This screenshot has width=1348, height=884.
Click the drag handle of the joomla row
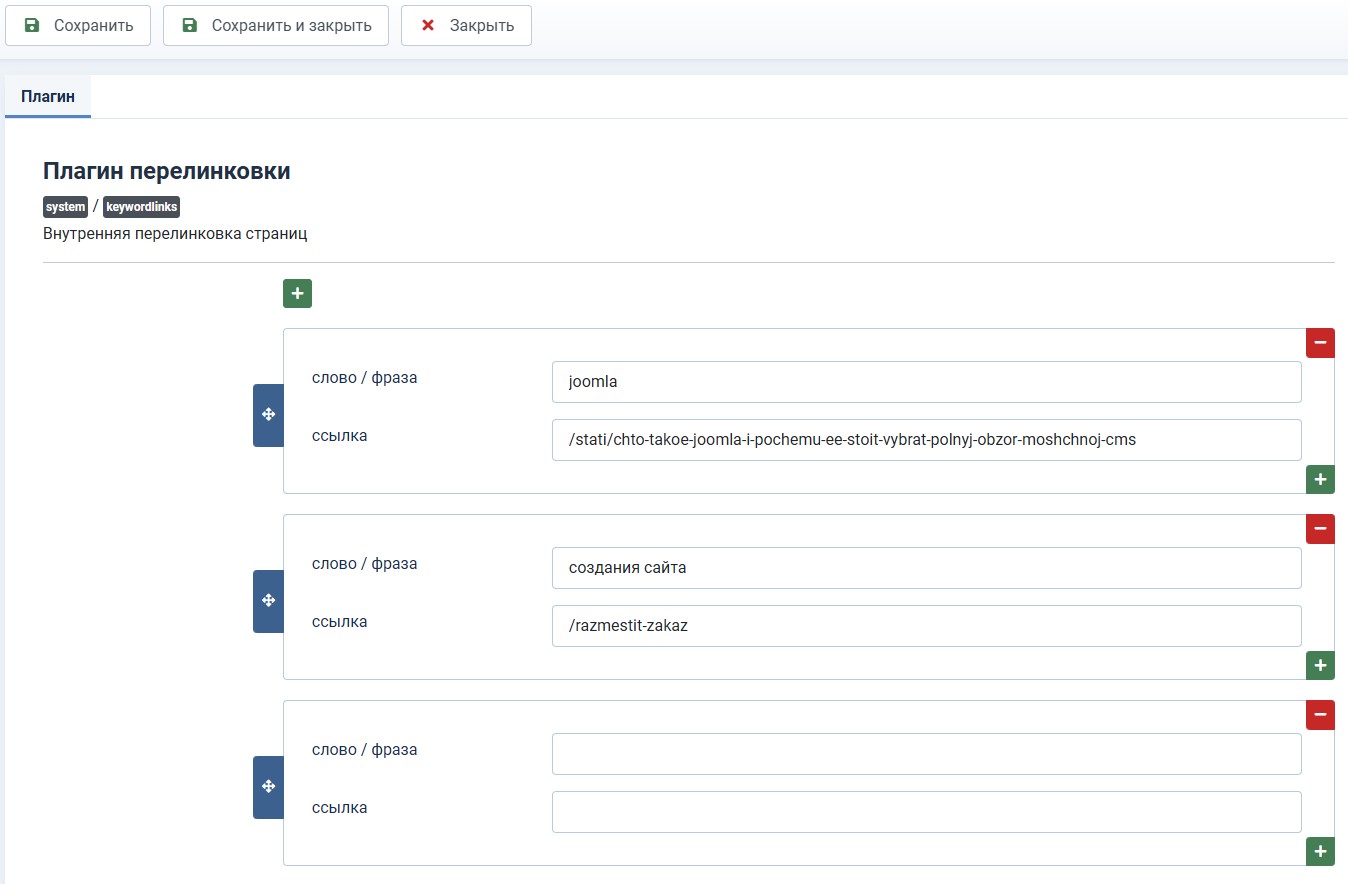coord(268,415)
